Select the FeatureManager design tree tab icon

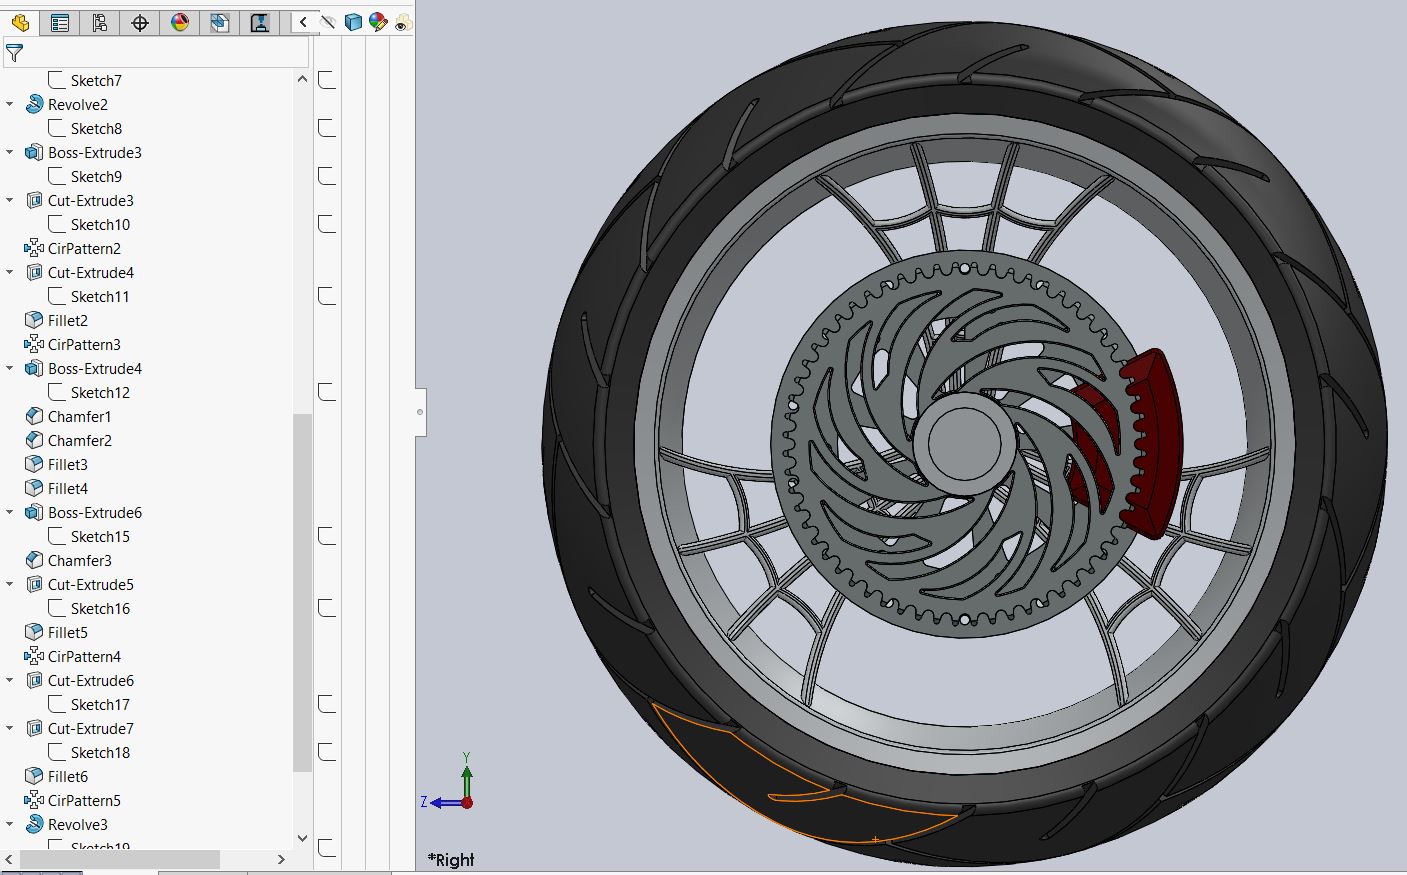click(x=21, y=22)
